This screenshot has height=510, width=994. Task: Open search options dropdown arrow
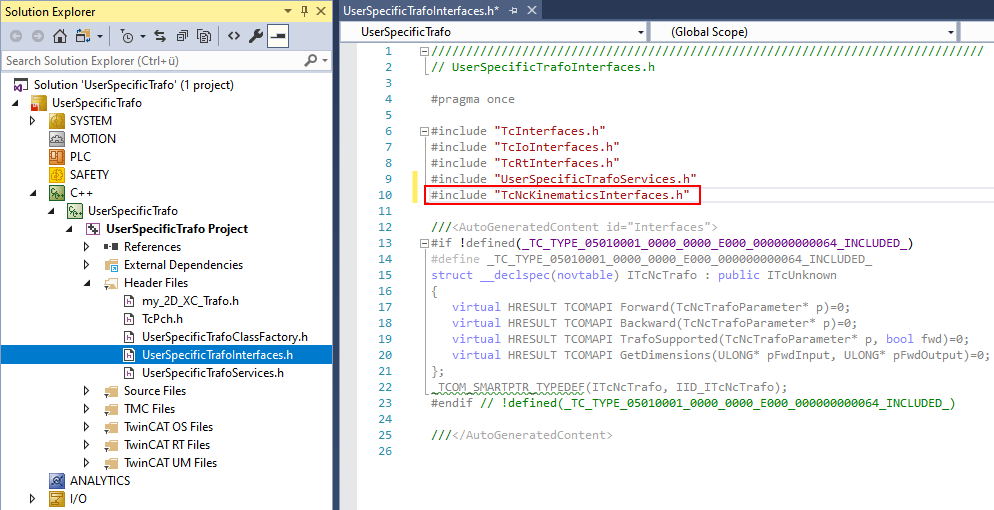click(325, 61)
